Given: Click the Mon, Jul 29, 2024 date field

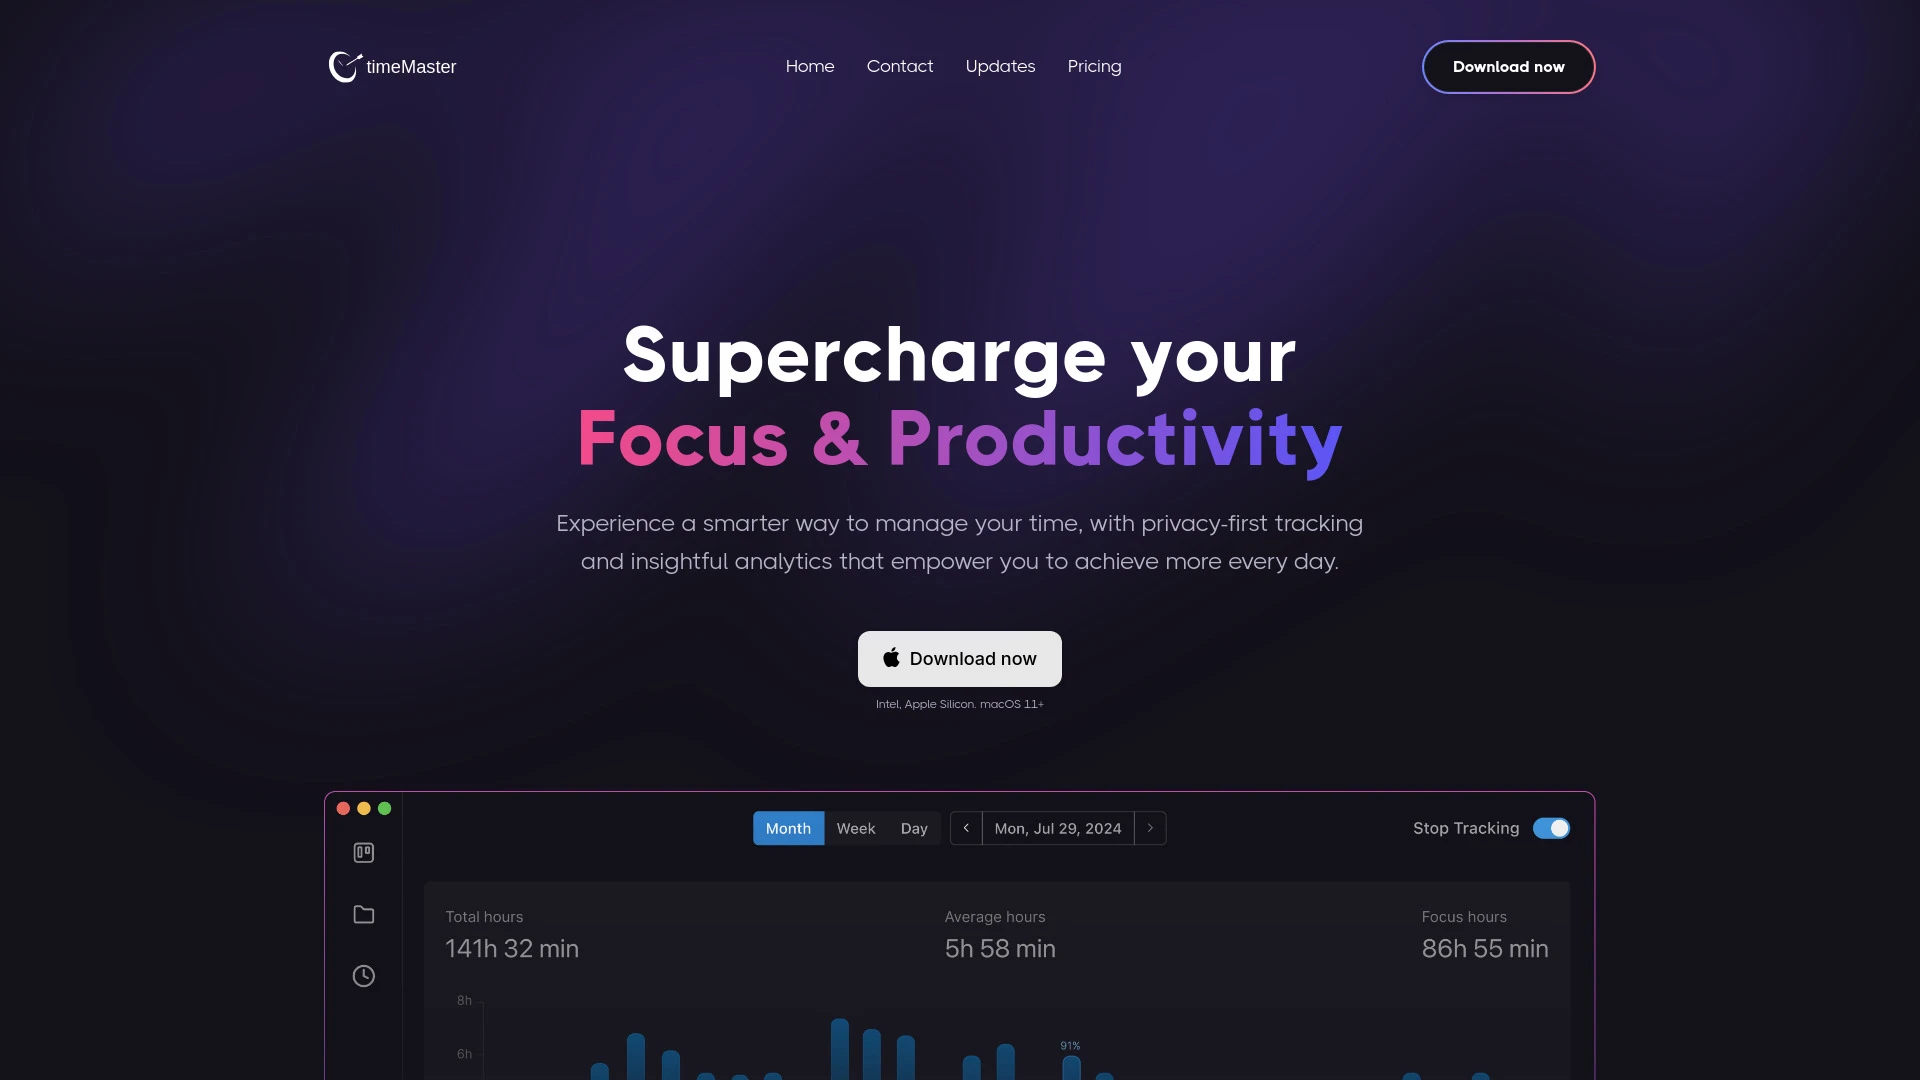Looking at the screenshot, I should tap(1058, 827).
